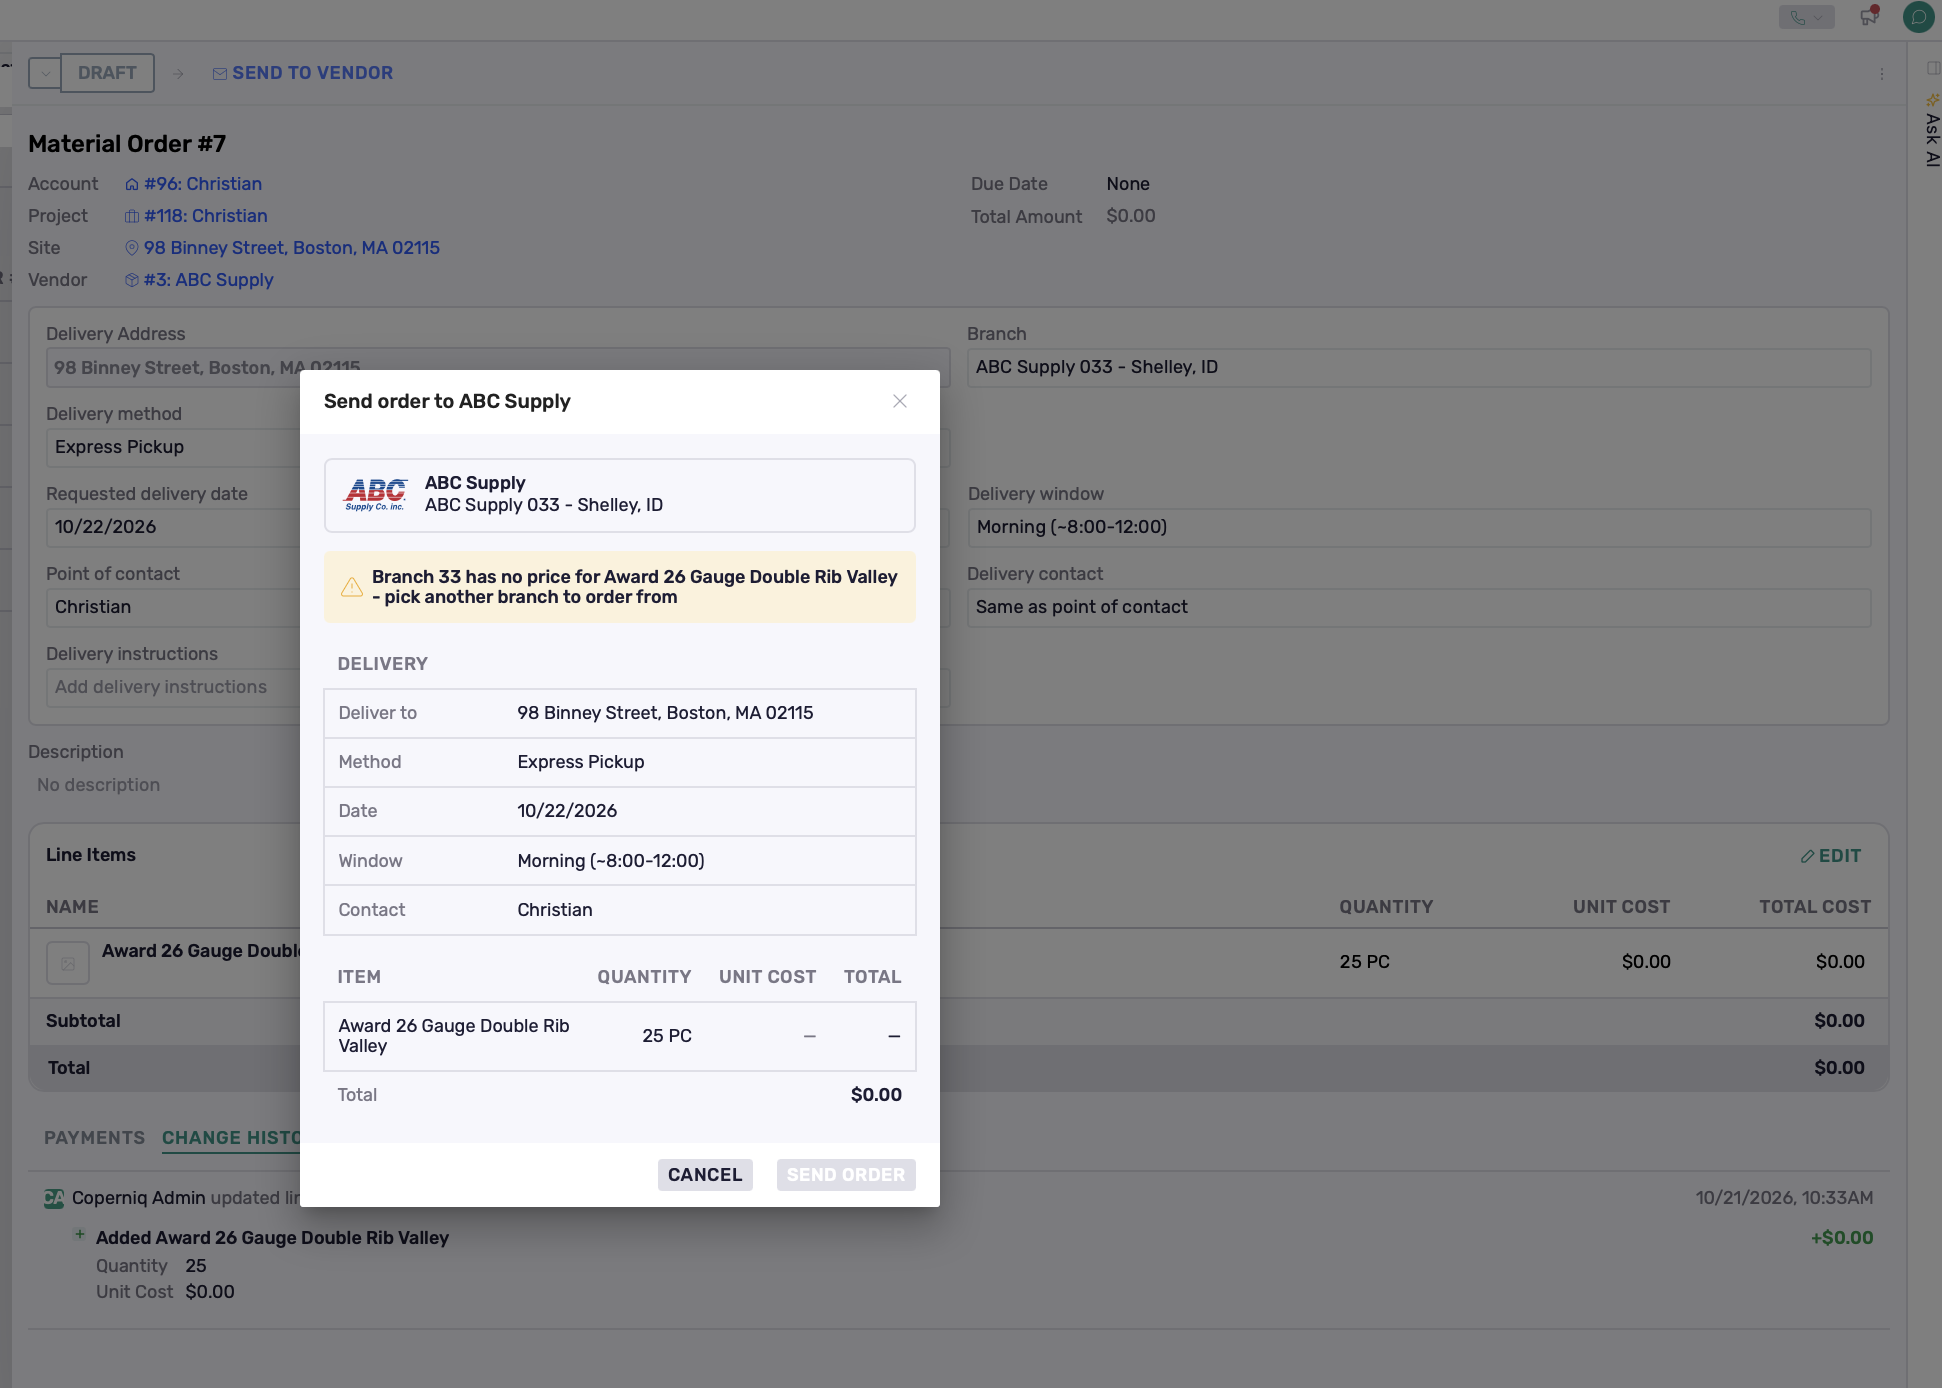Click the Coperniq Admin avatar icon
The image size is (1942, 1388).
(x=54, y=1198)
